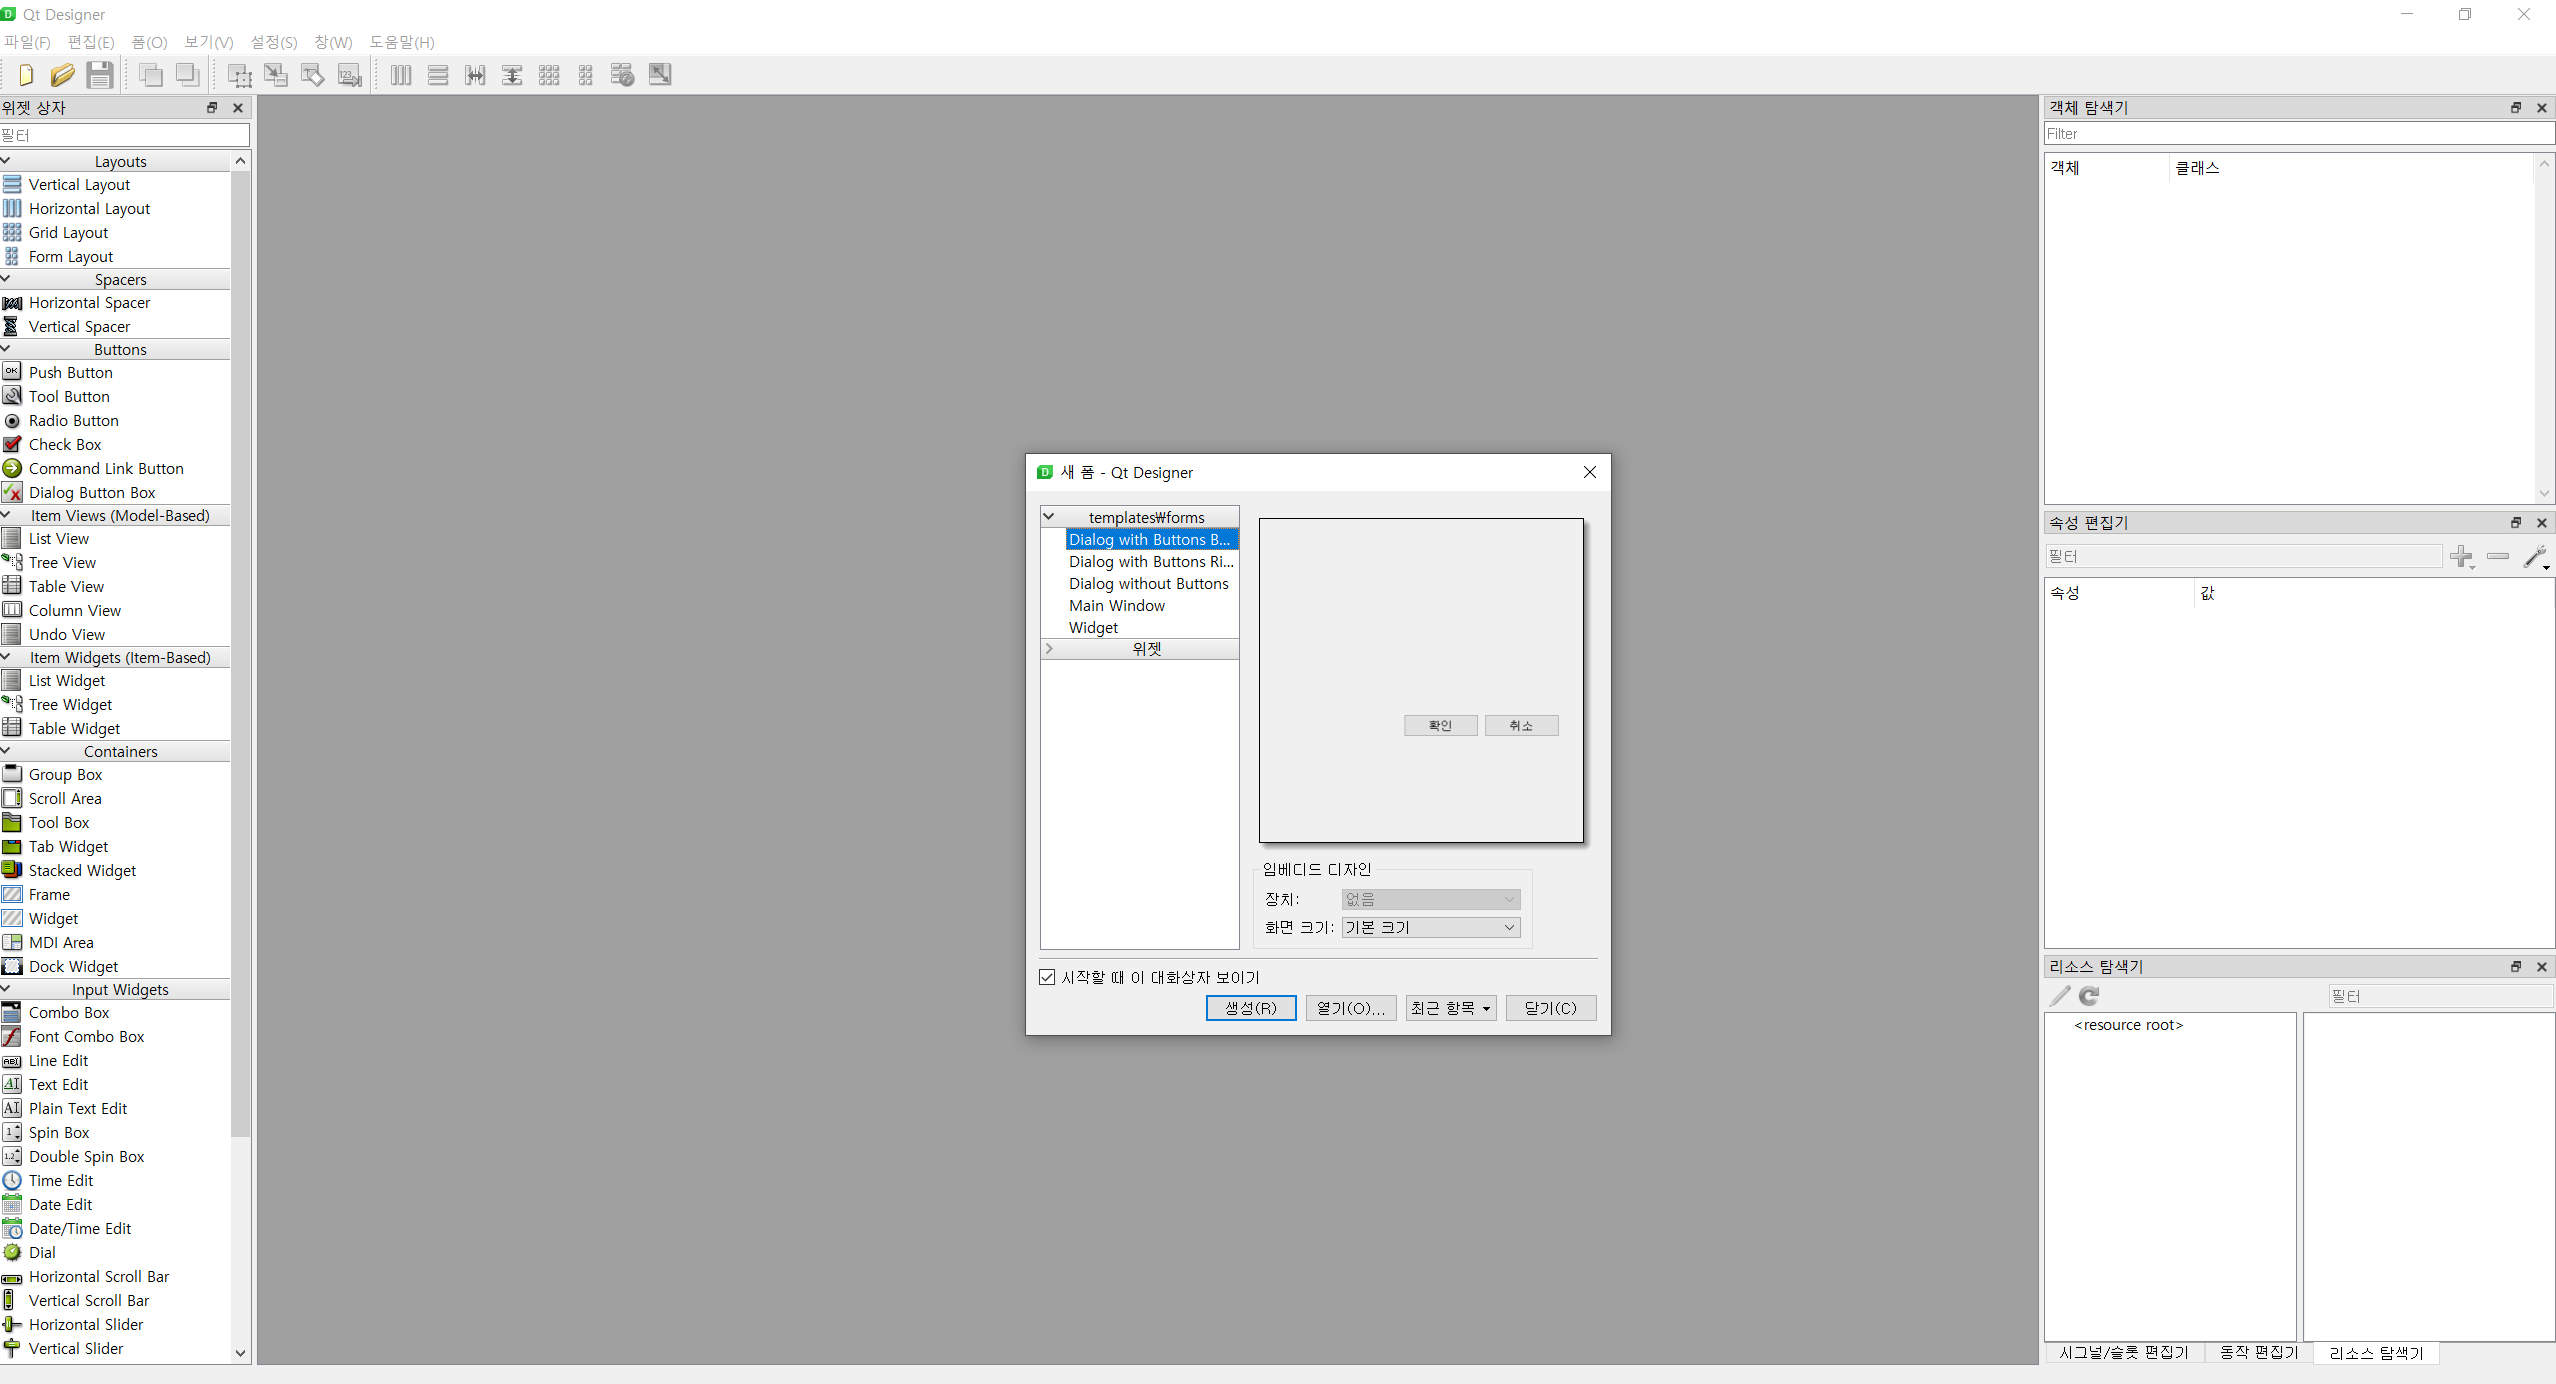The height and width of the screenshot is (1384, 2556).
Task: Click the Save floppy disk icon
Action: click(99, 75)
